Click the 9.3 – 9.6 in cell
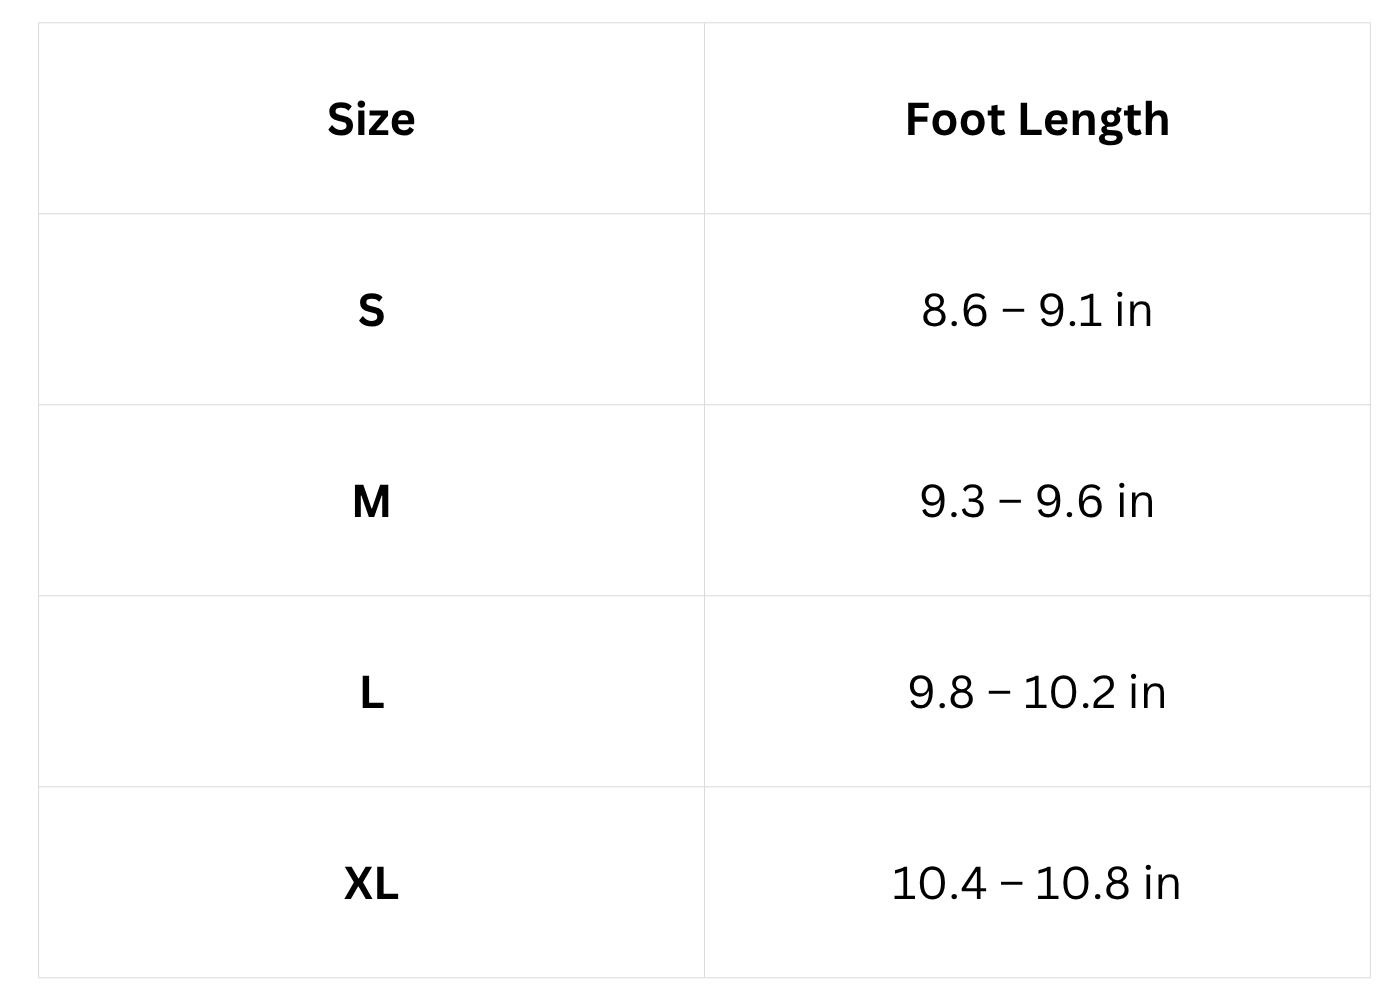1400x1000 pixels. [1037, 501]
